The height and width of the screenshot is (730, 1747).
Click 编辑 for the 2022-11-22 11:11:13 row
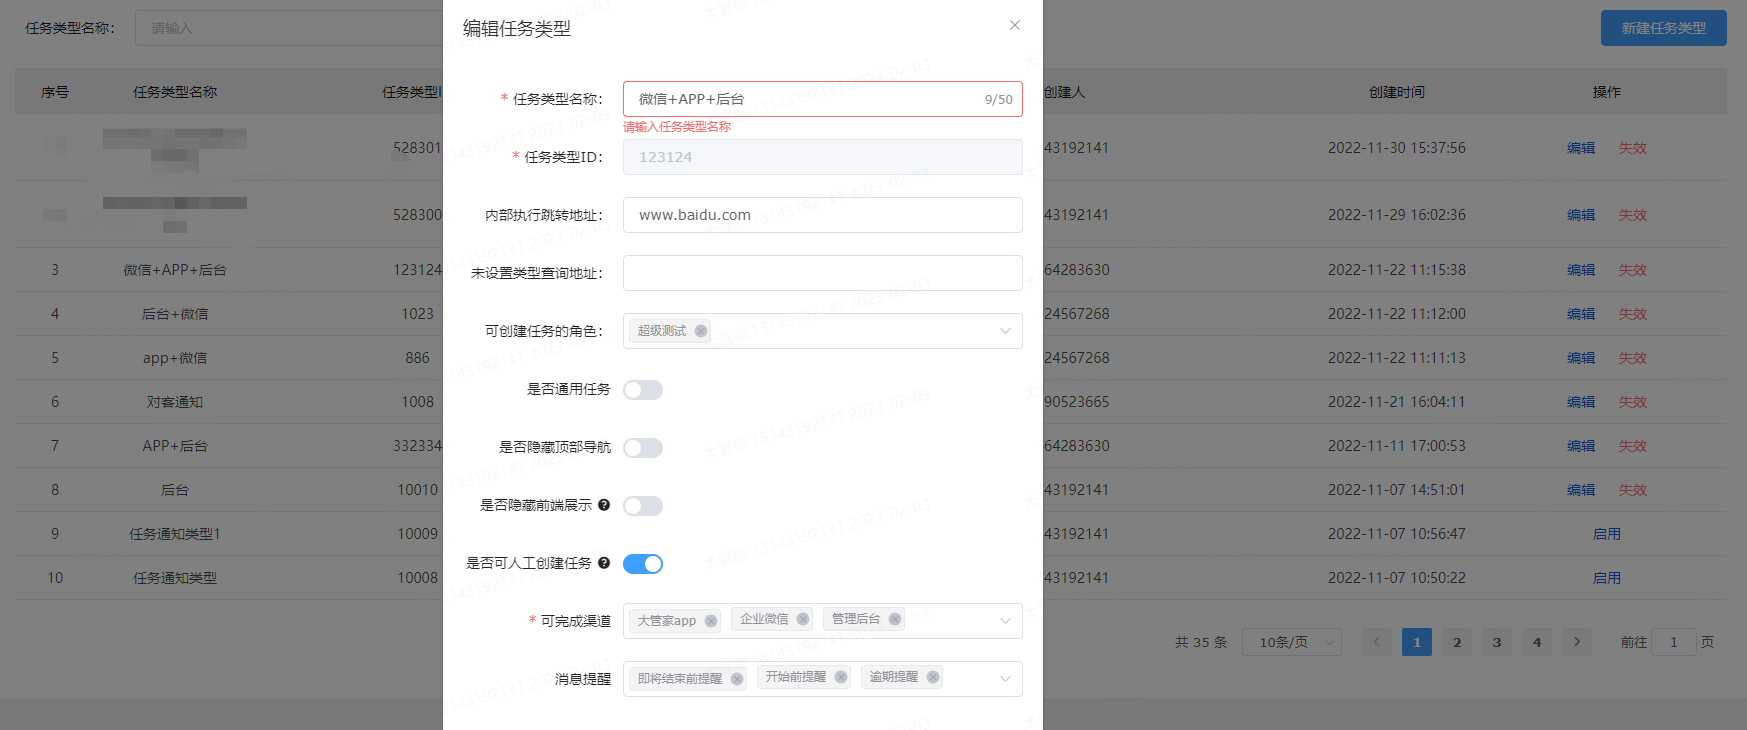[x=1581, y=358]
